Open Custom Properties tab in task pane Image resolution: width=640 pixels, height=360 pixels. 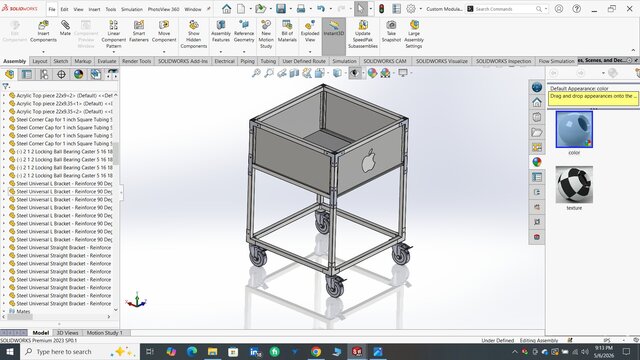[537, 177]
